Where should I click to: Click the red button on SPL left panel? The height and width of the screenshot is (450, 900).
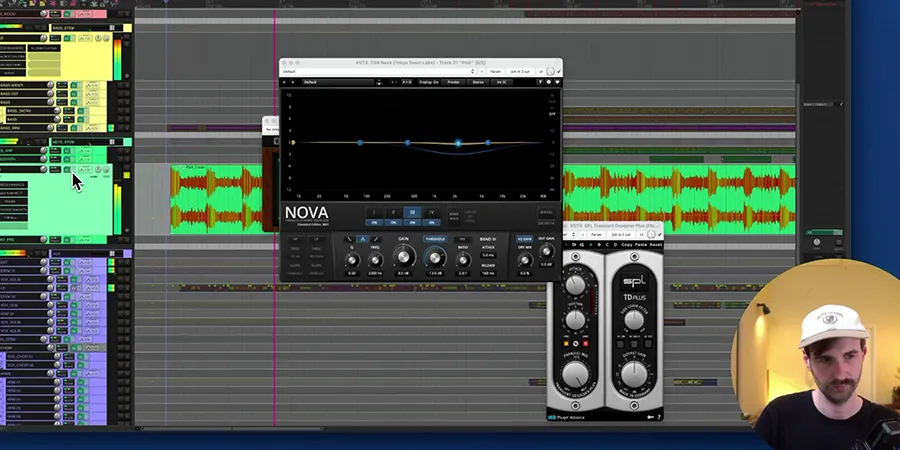585,343
